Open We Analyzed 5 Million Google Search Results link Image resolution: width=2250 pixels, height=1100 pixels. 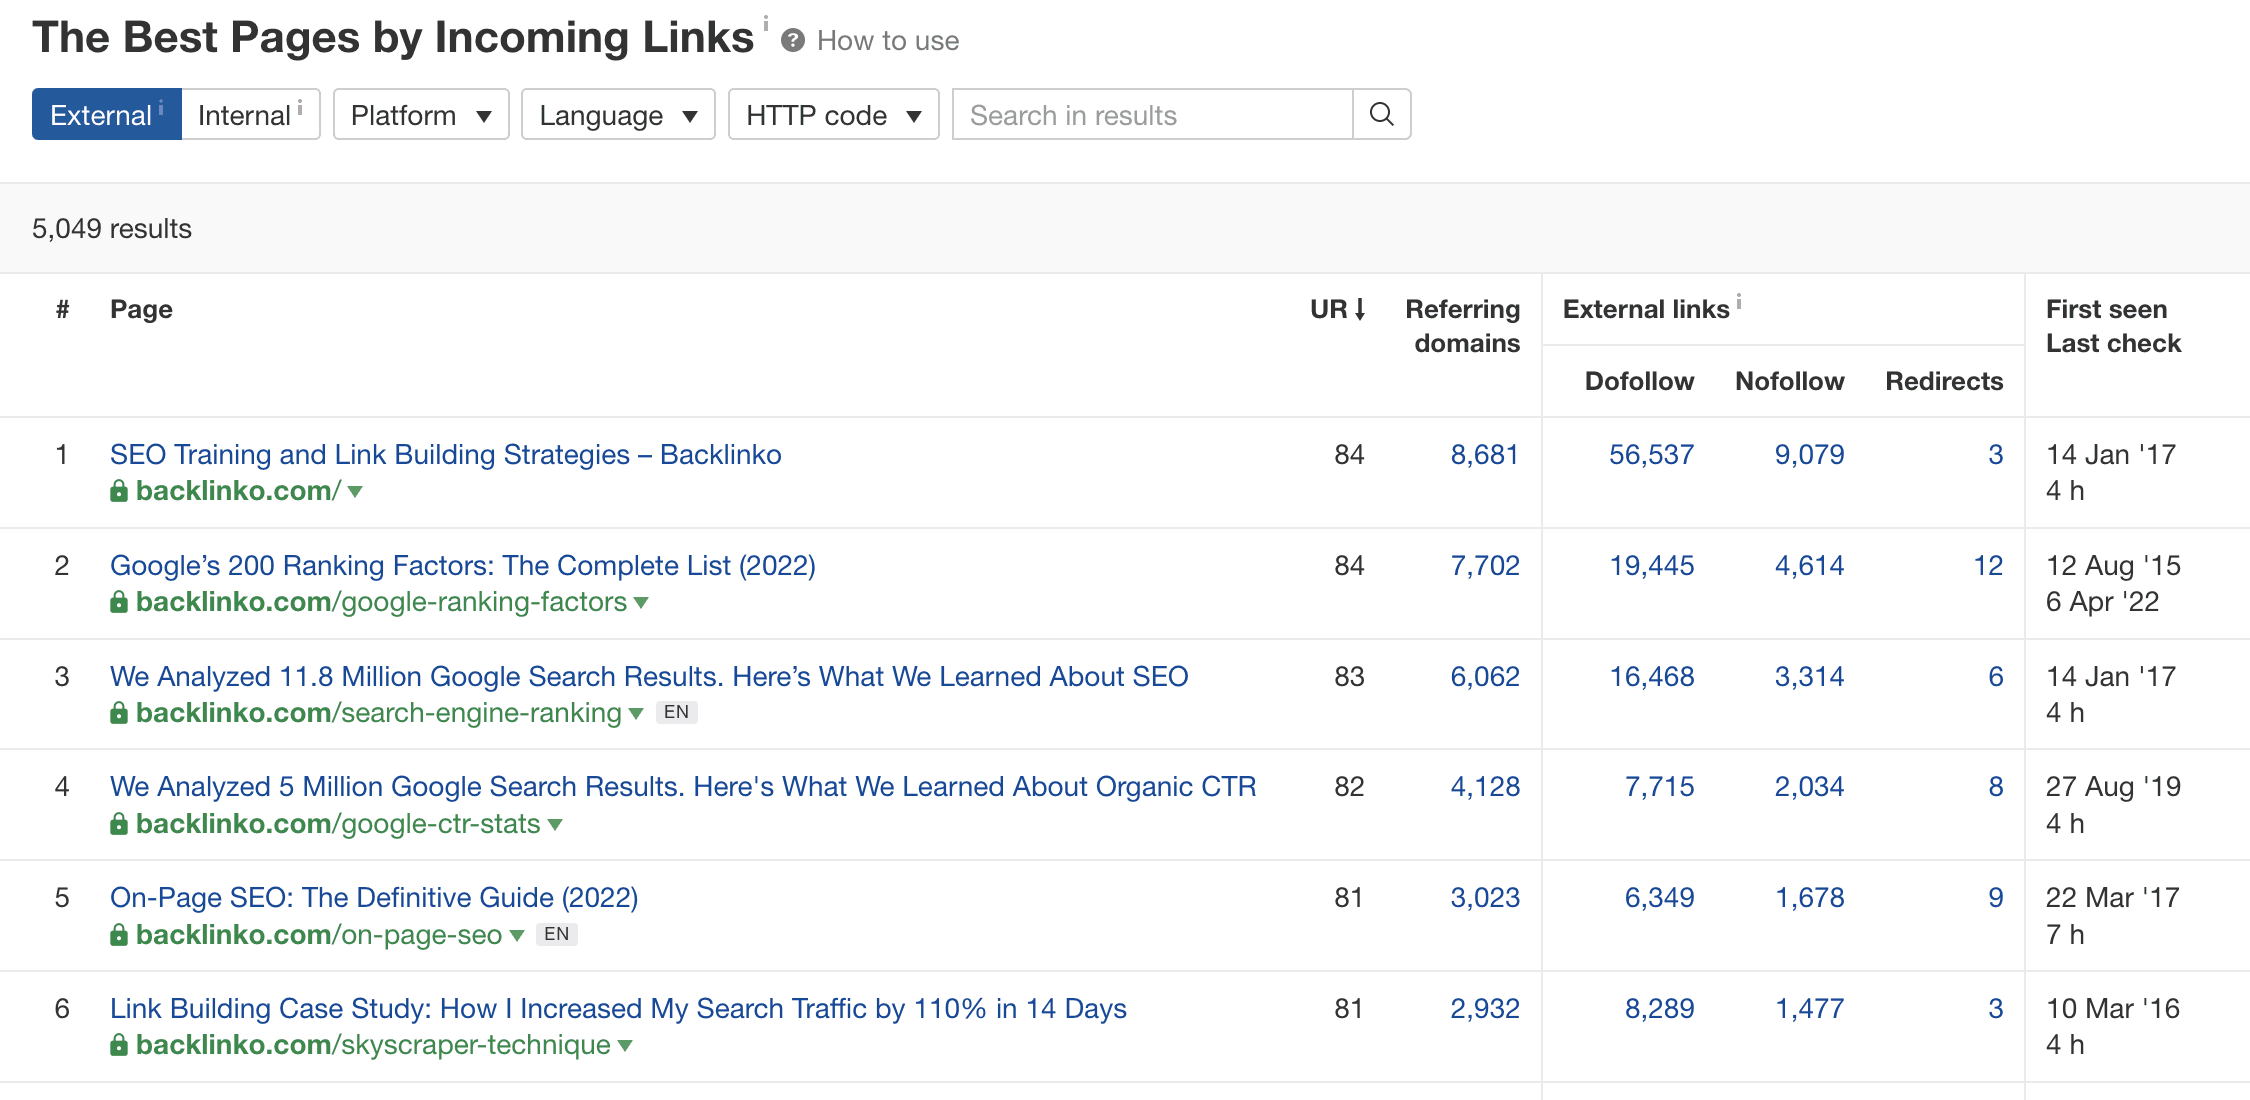click(x=683, y=786)
